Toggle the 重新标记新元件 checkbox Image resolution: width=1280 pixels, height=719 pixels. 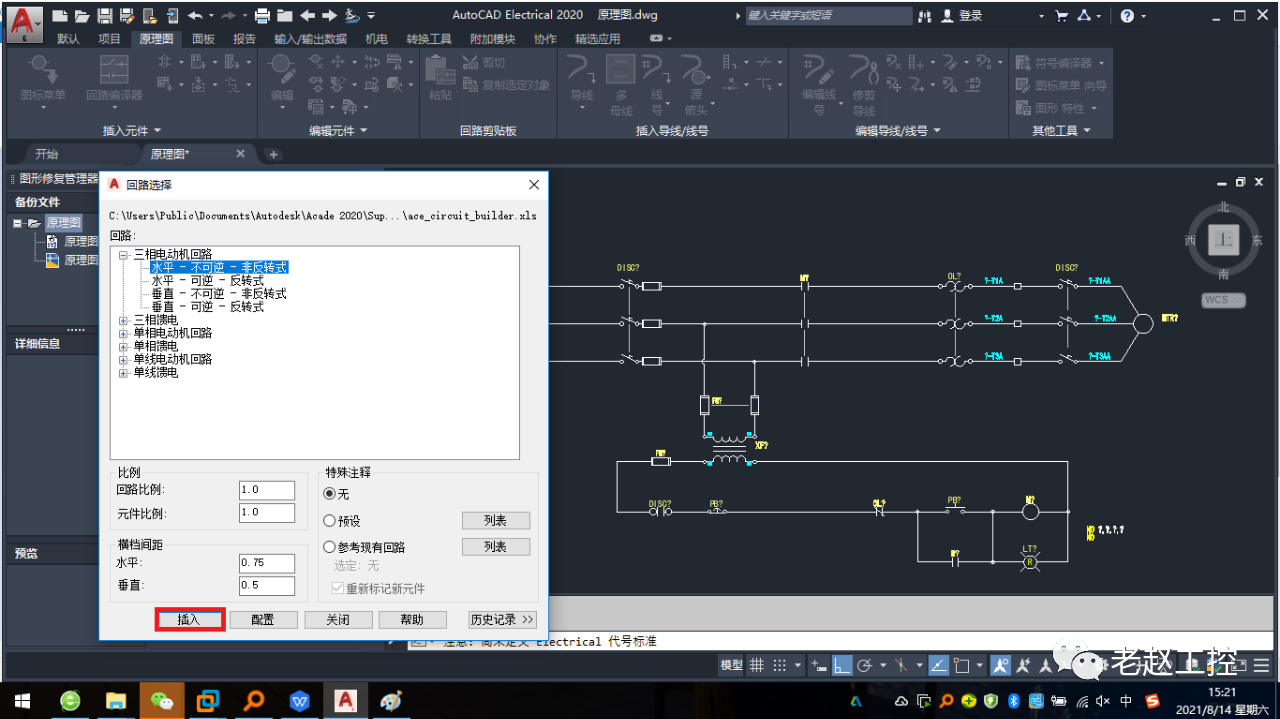click(338, 588)
